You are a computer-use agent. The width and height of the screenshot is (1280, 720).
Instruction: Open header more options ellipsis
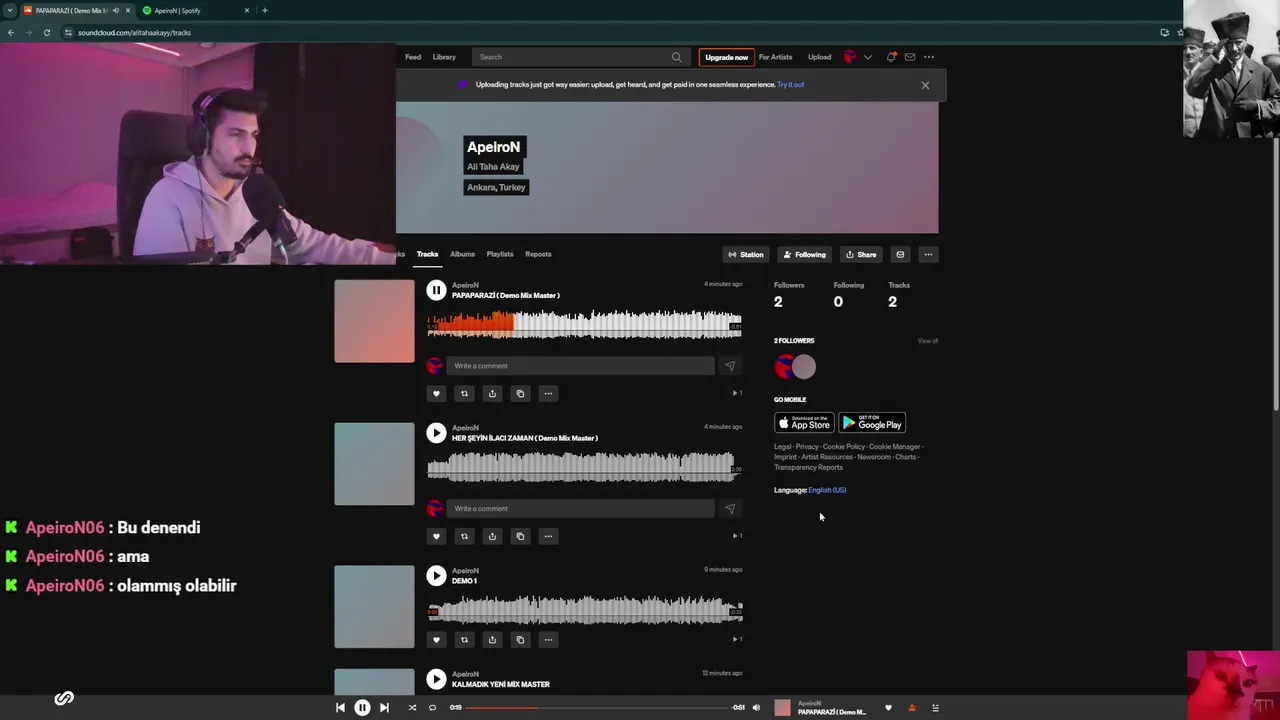[928, 57]
